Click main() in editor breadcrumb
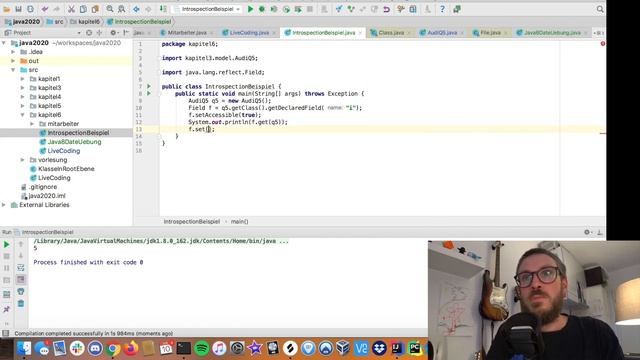 240,222
